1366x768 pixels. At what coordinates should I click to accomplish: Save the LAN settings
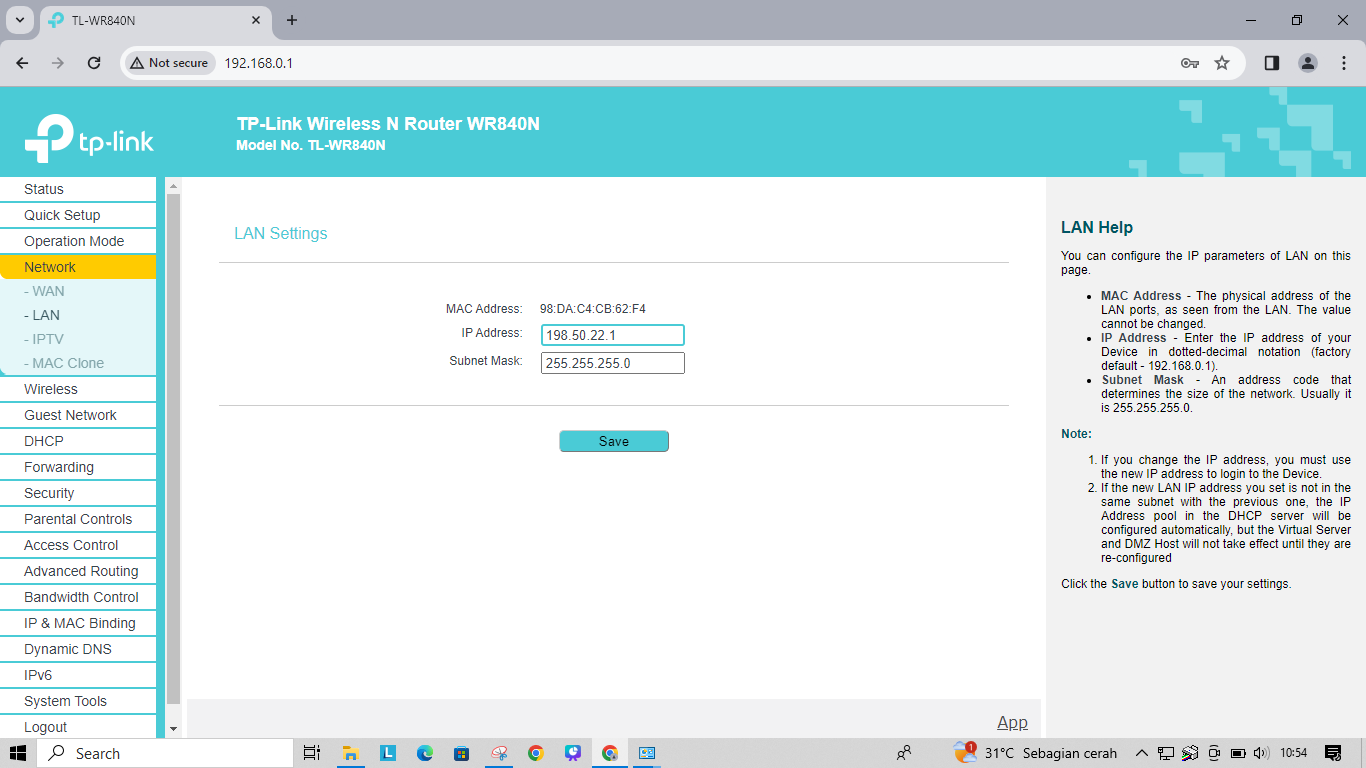pyautogui.click(x=614, y=441)
